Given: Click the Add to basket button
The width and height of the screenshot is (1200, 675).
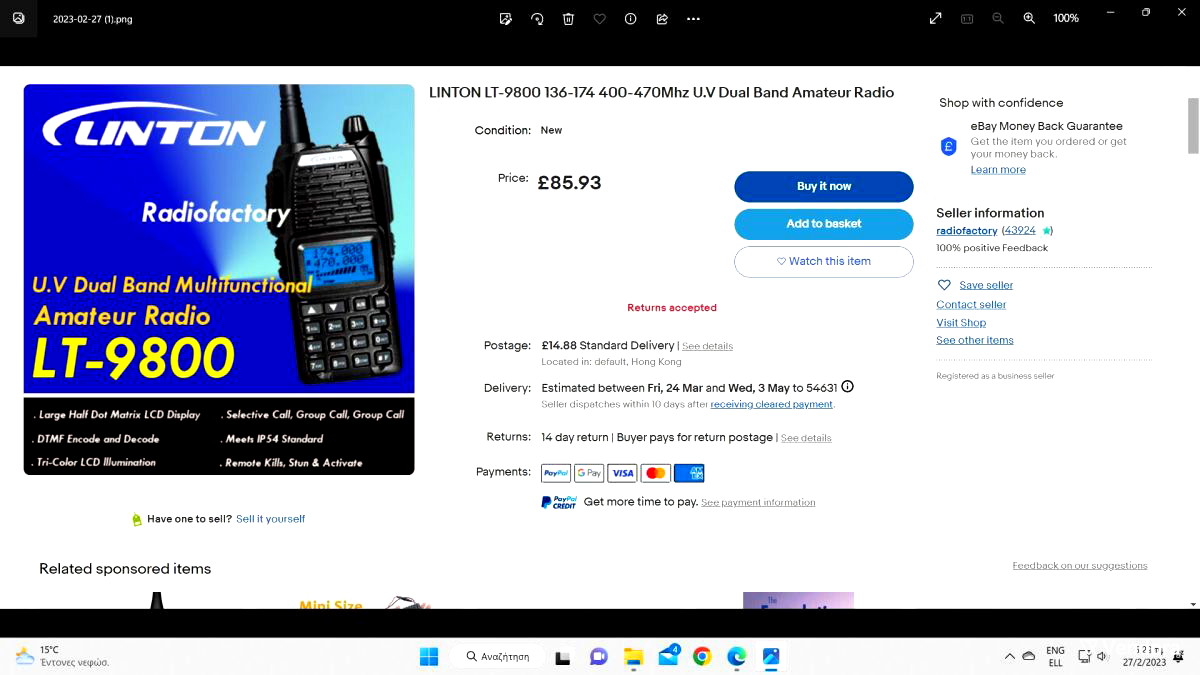Looking at the screenshot, I should click(824, 224).
